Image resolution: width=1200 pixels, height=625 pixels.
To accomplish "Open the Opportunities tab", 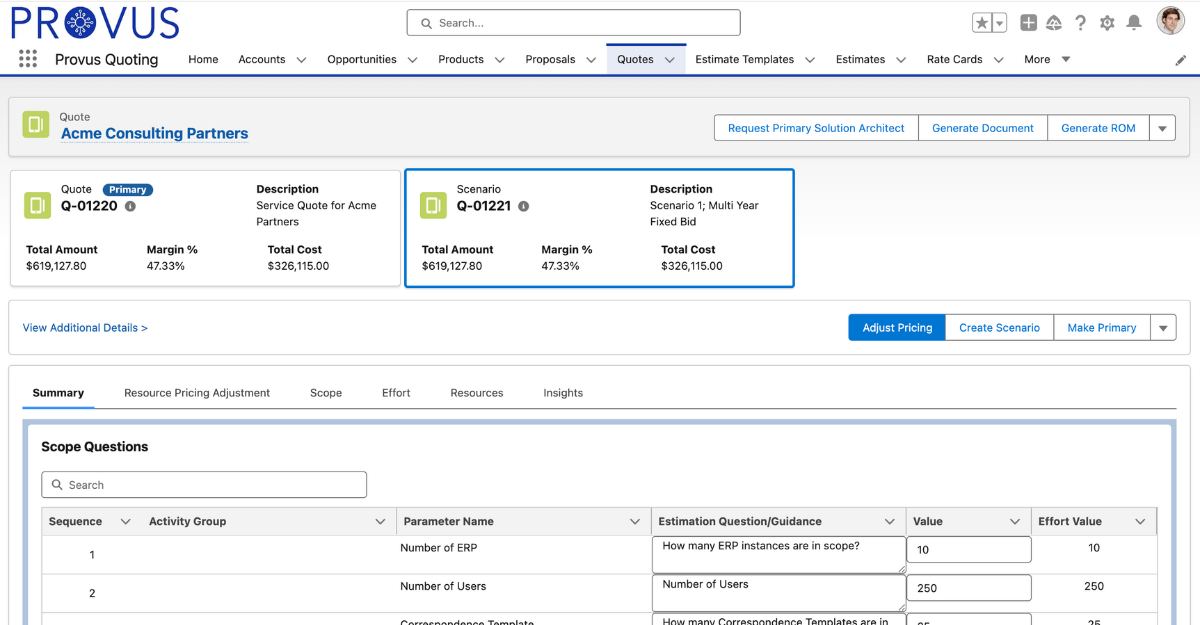I will [362, 59].
